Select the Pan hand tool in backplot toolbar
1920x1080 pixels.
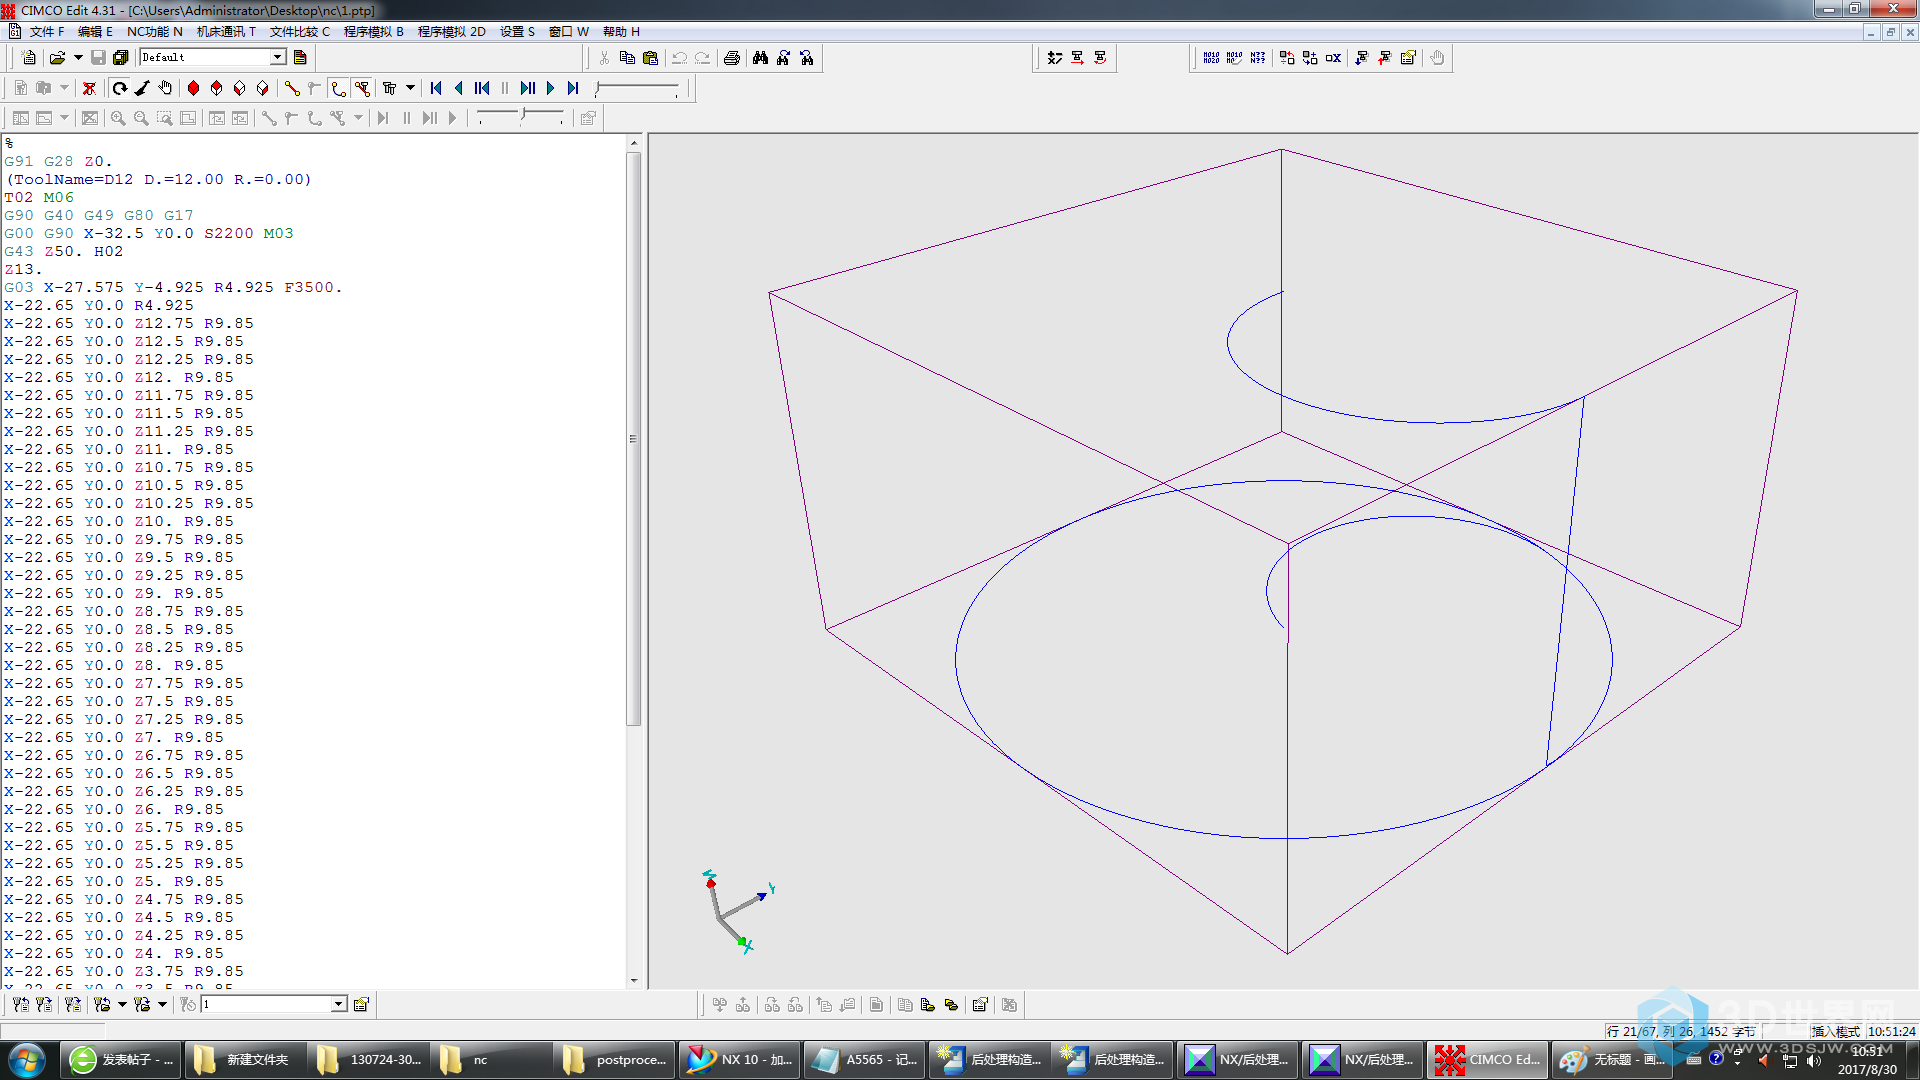click(x=166, y=88)
